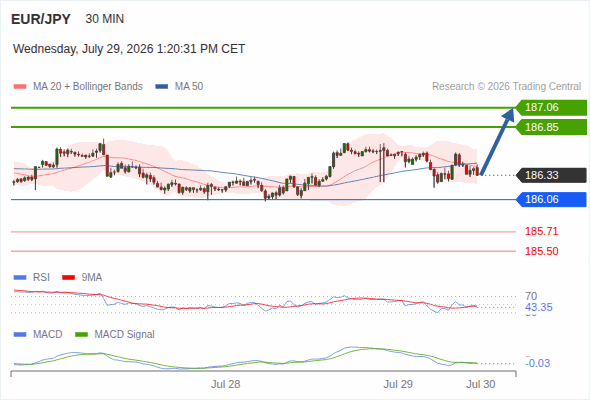Click the 30 MIN timeframe label
This screenshot has width=590, height=400.
click(105, 19)
